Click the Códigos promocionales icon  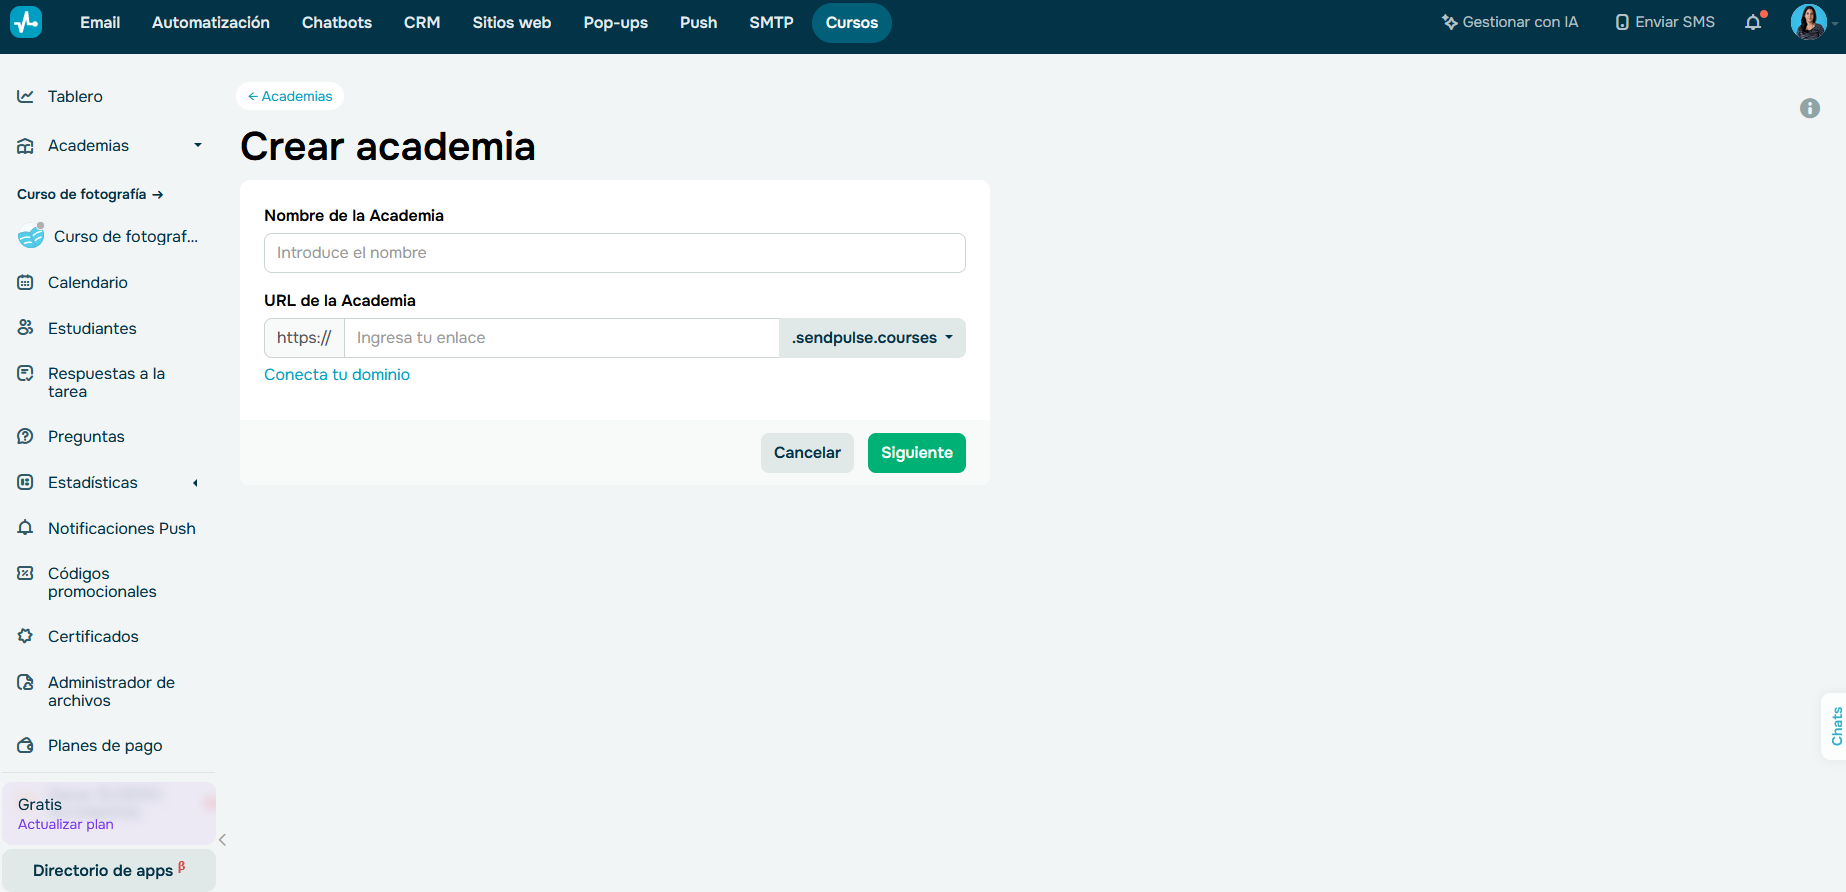click(x=25, y=573)
